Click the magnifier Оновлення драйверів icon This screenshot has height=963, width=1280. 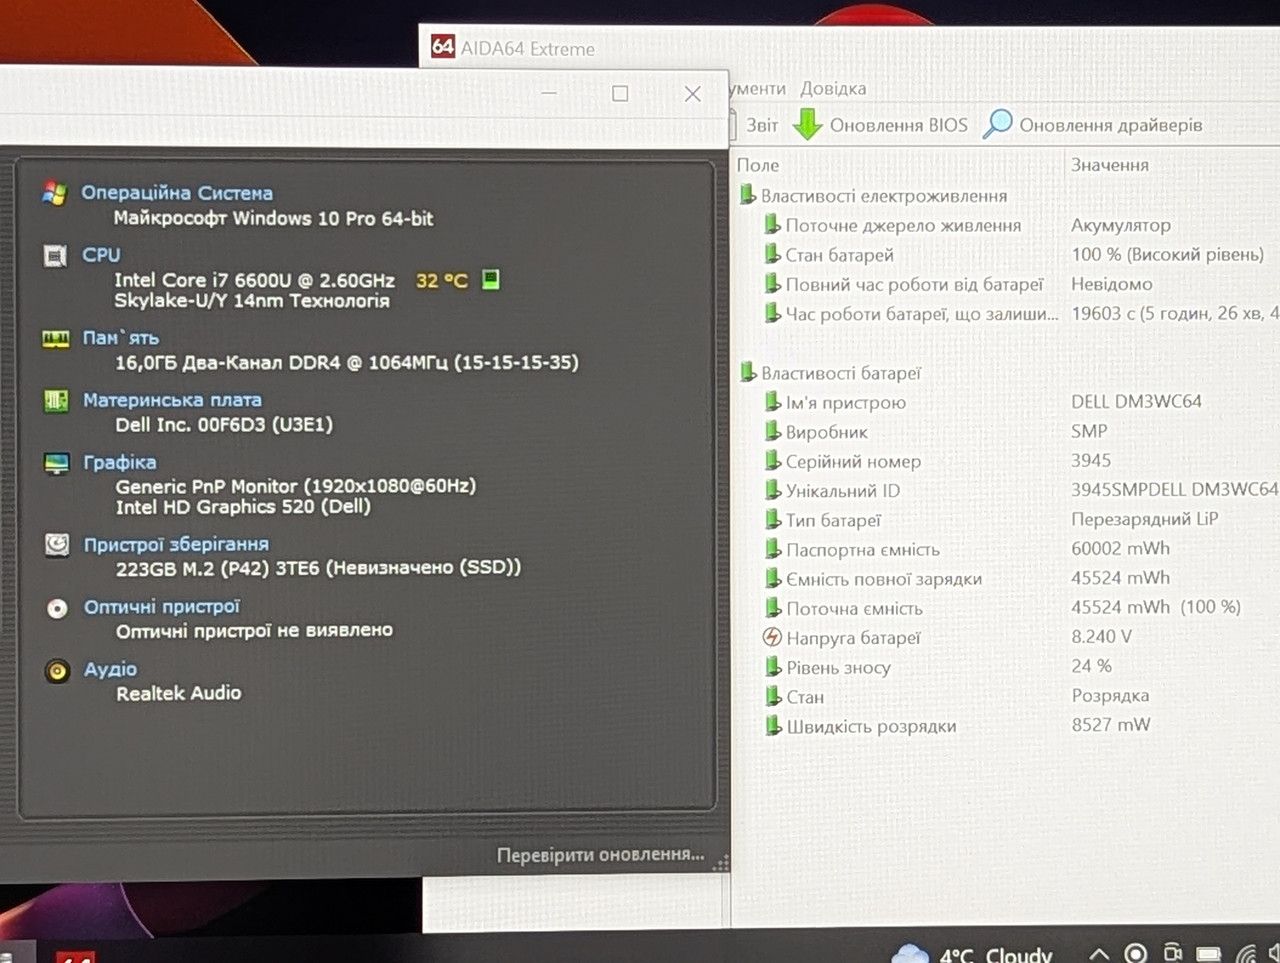click(x=997, y=124)
